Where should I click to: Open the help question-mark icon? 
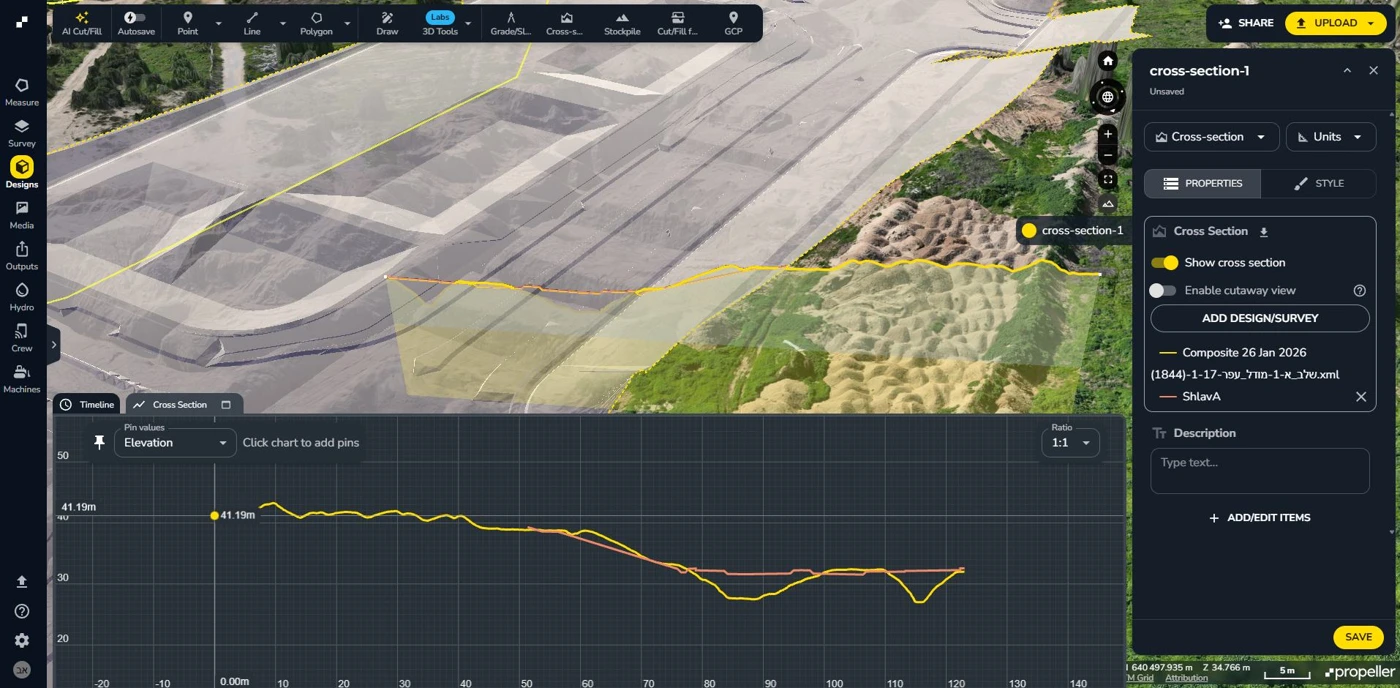tap(22, 611)
